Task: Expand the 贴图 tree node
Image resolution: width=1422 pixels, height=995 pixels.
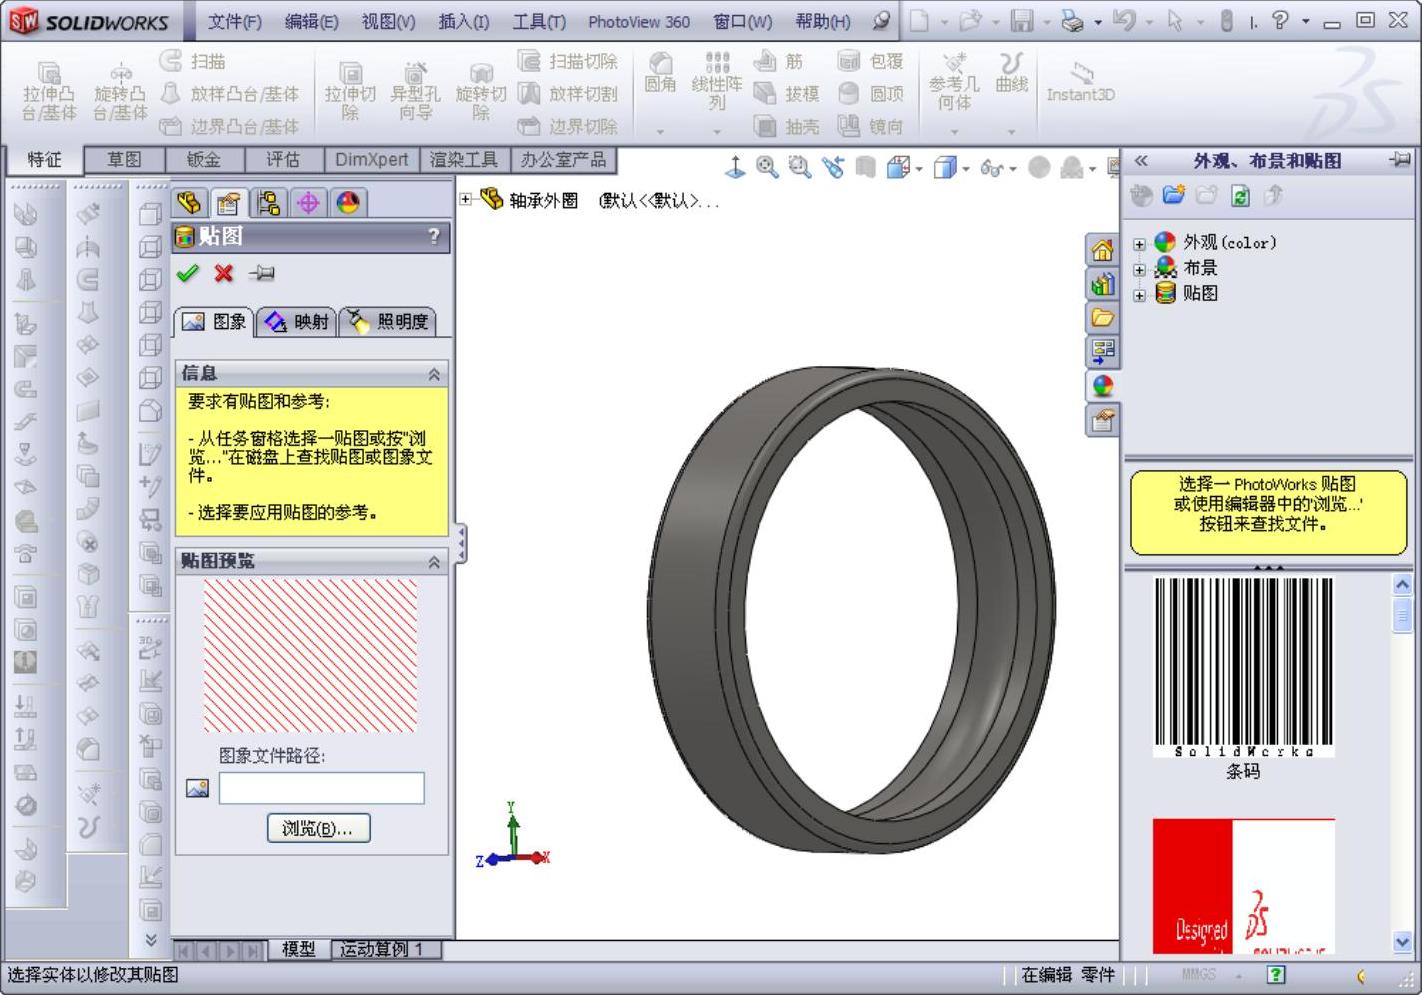Action: [x=1139, y=295]
